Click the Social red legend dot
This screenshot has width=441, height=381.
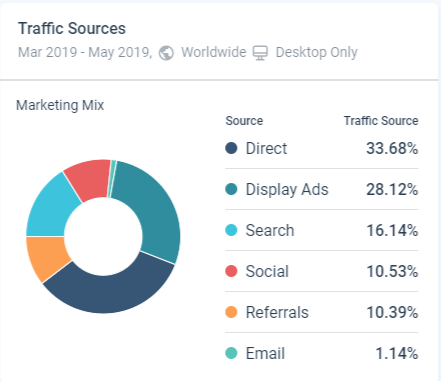pos(231,271)
